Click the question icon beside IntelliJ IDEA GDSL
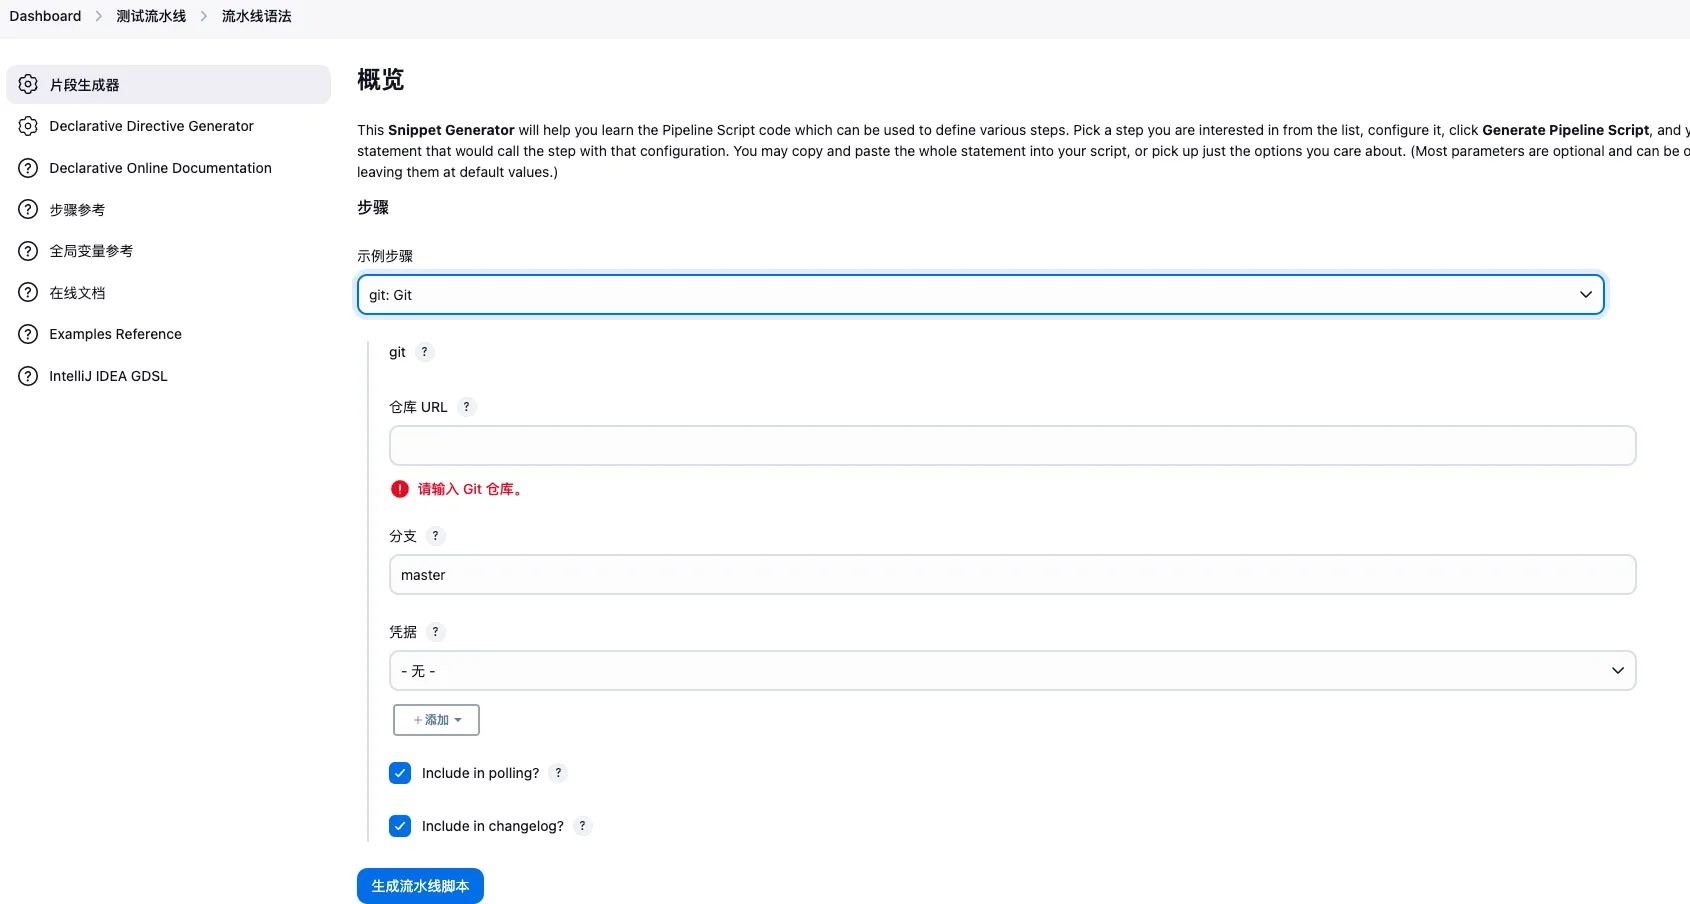This screenshot has width=1690, height=904. click(28, 376)
